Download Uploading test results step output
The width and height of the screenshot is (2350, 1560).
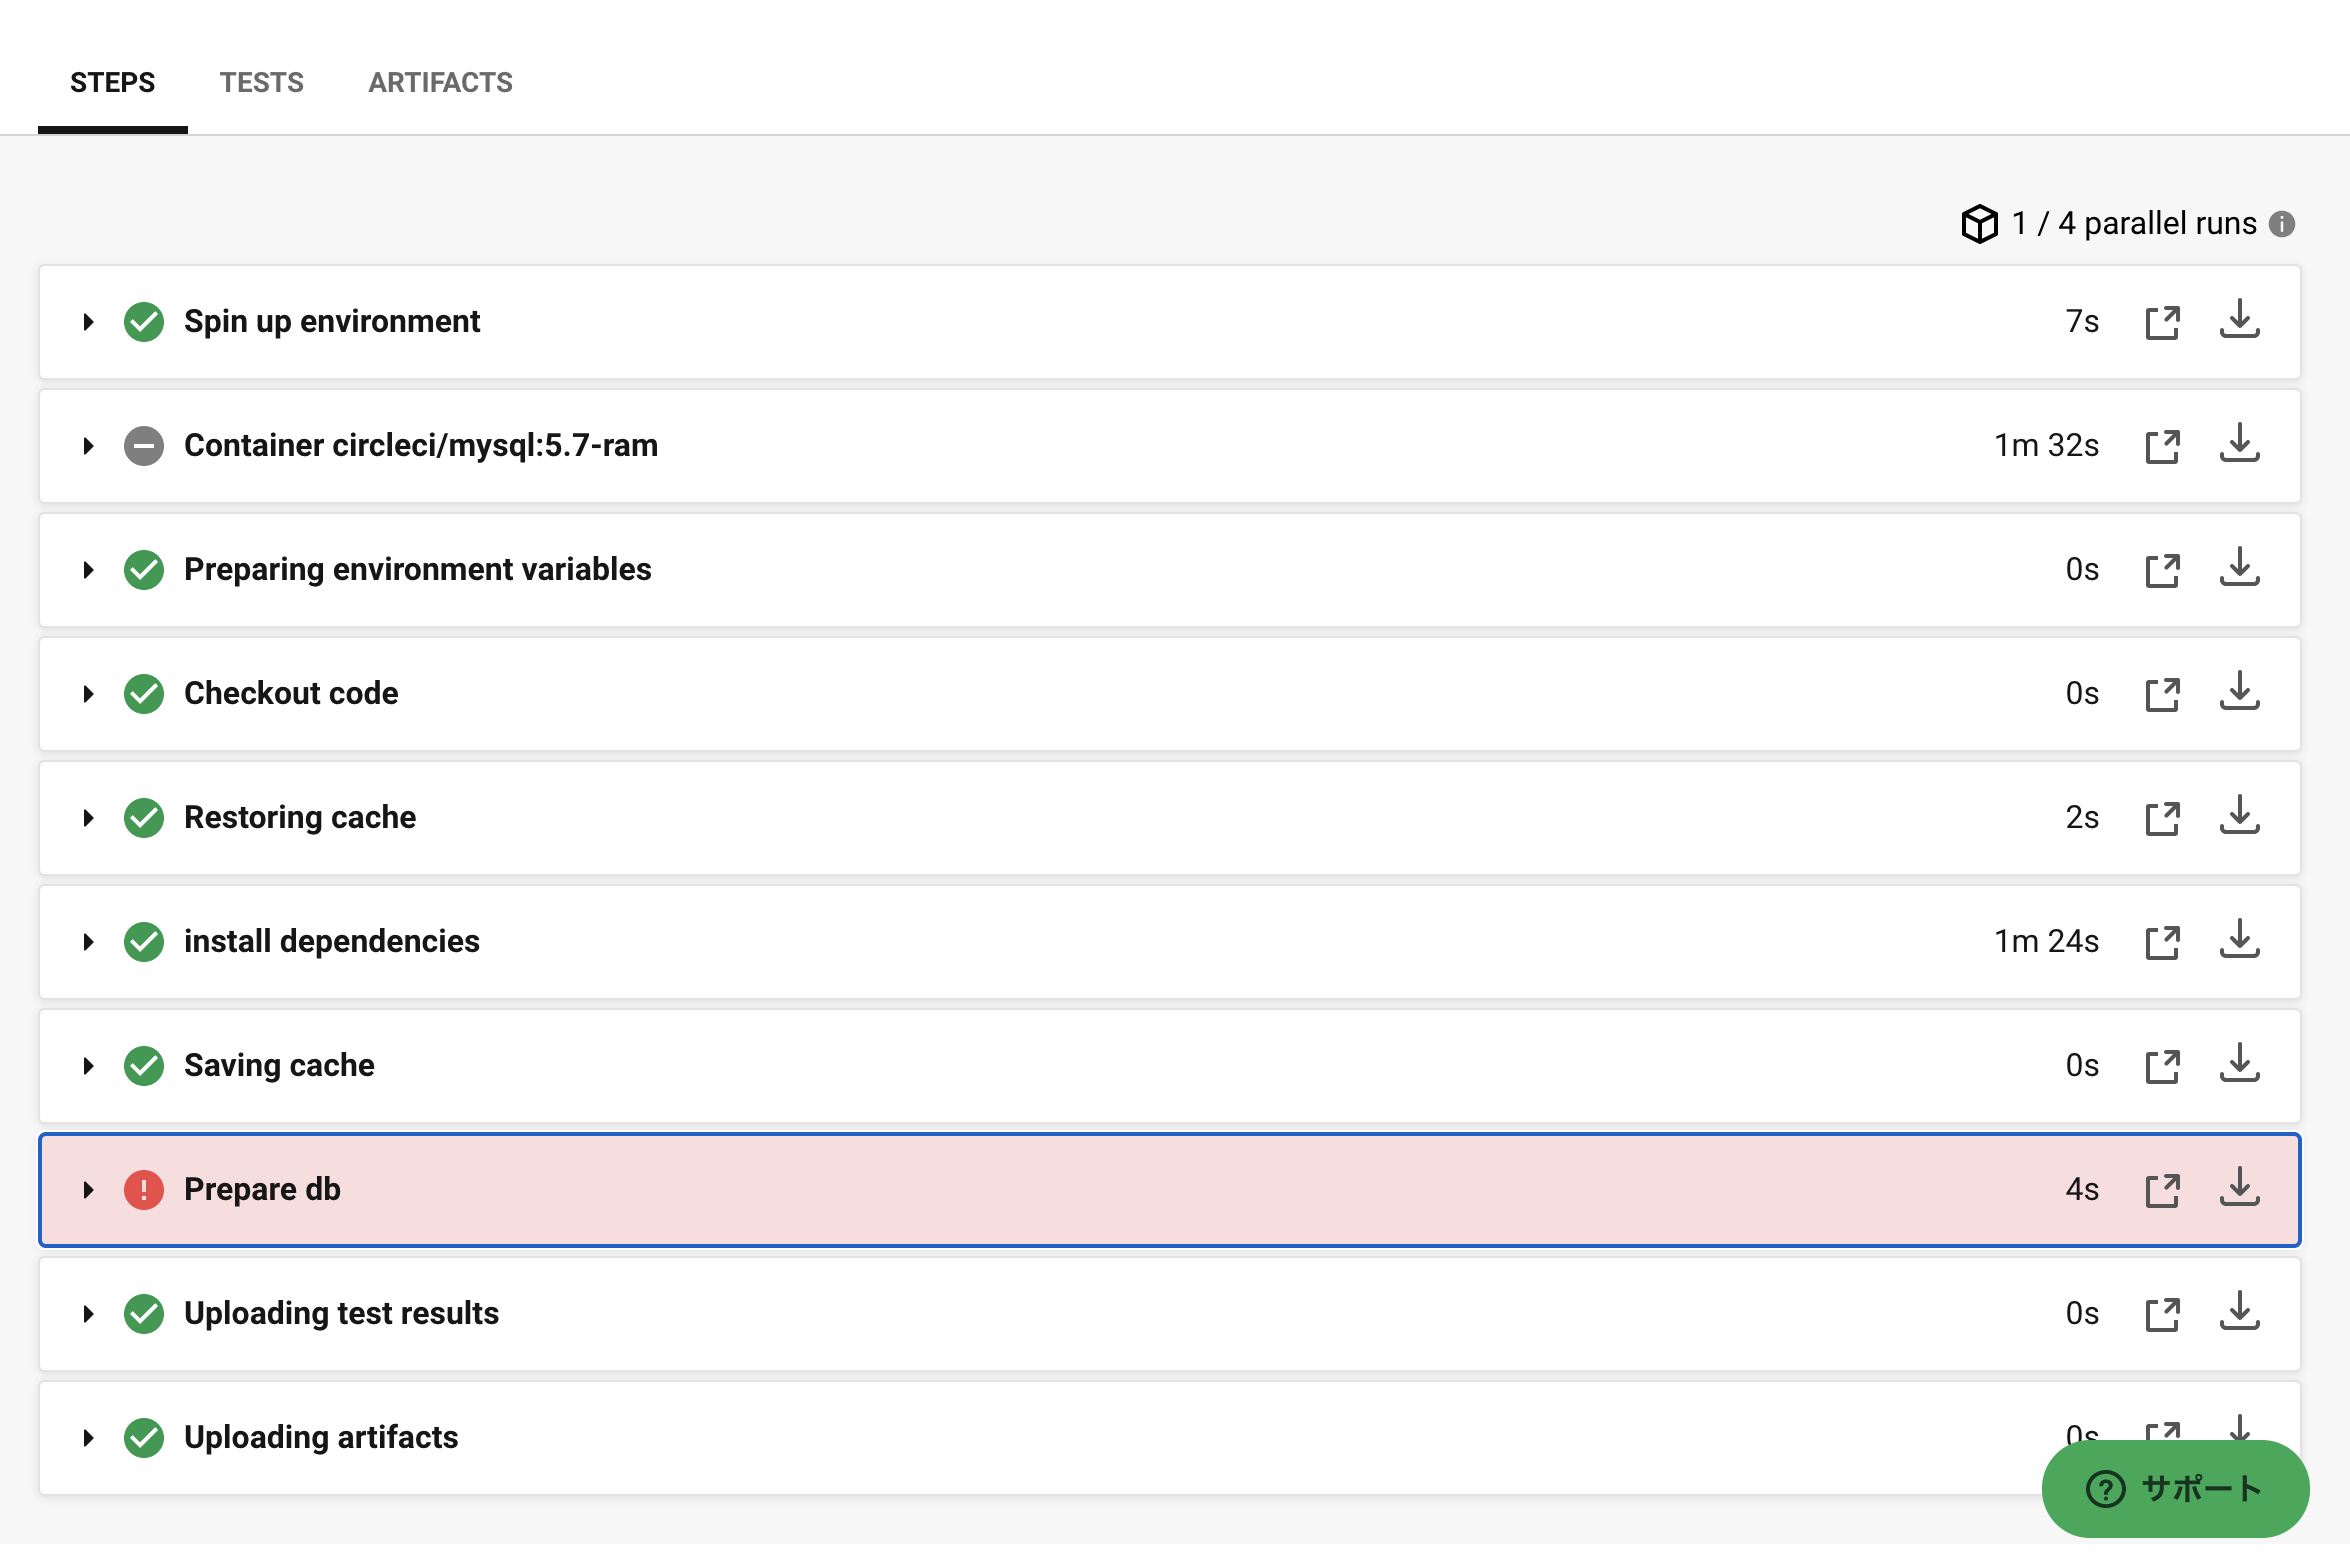tap(2239, 1313)
